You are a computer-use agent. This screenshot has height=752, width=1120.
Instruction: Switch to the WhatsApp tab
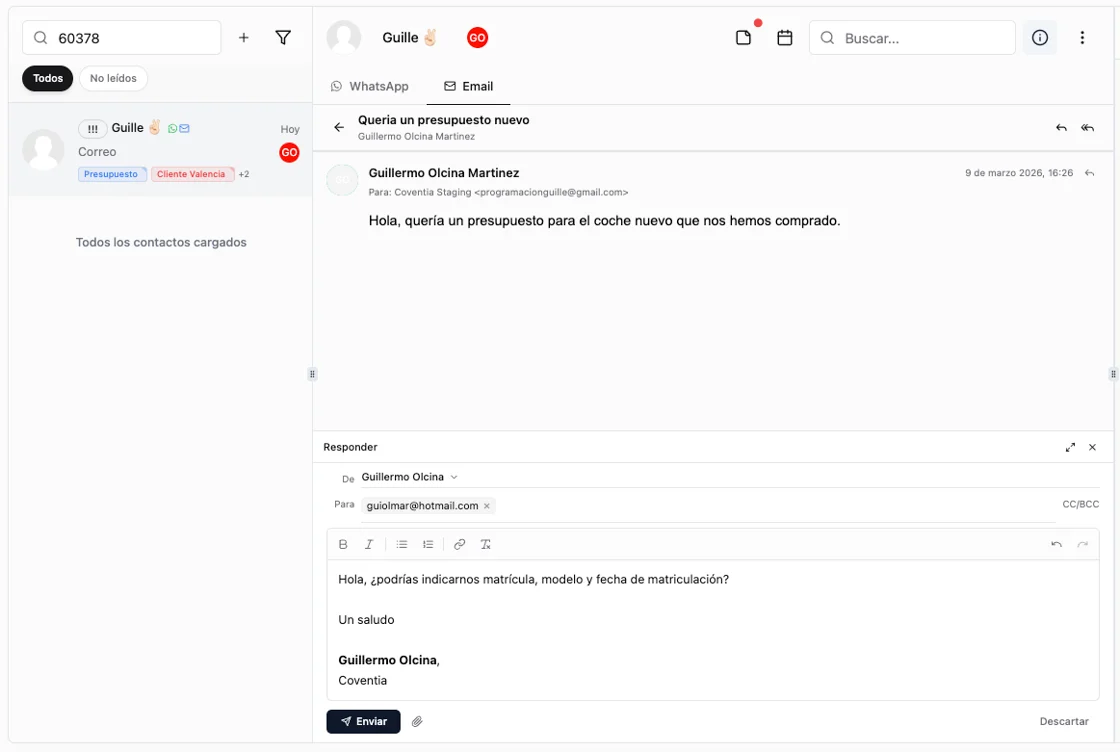point(369,86)
